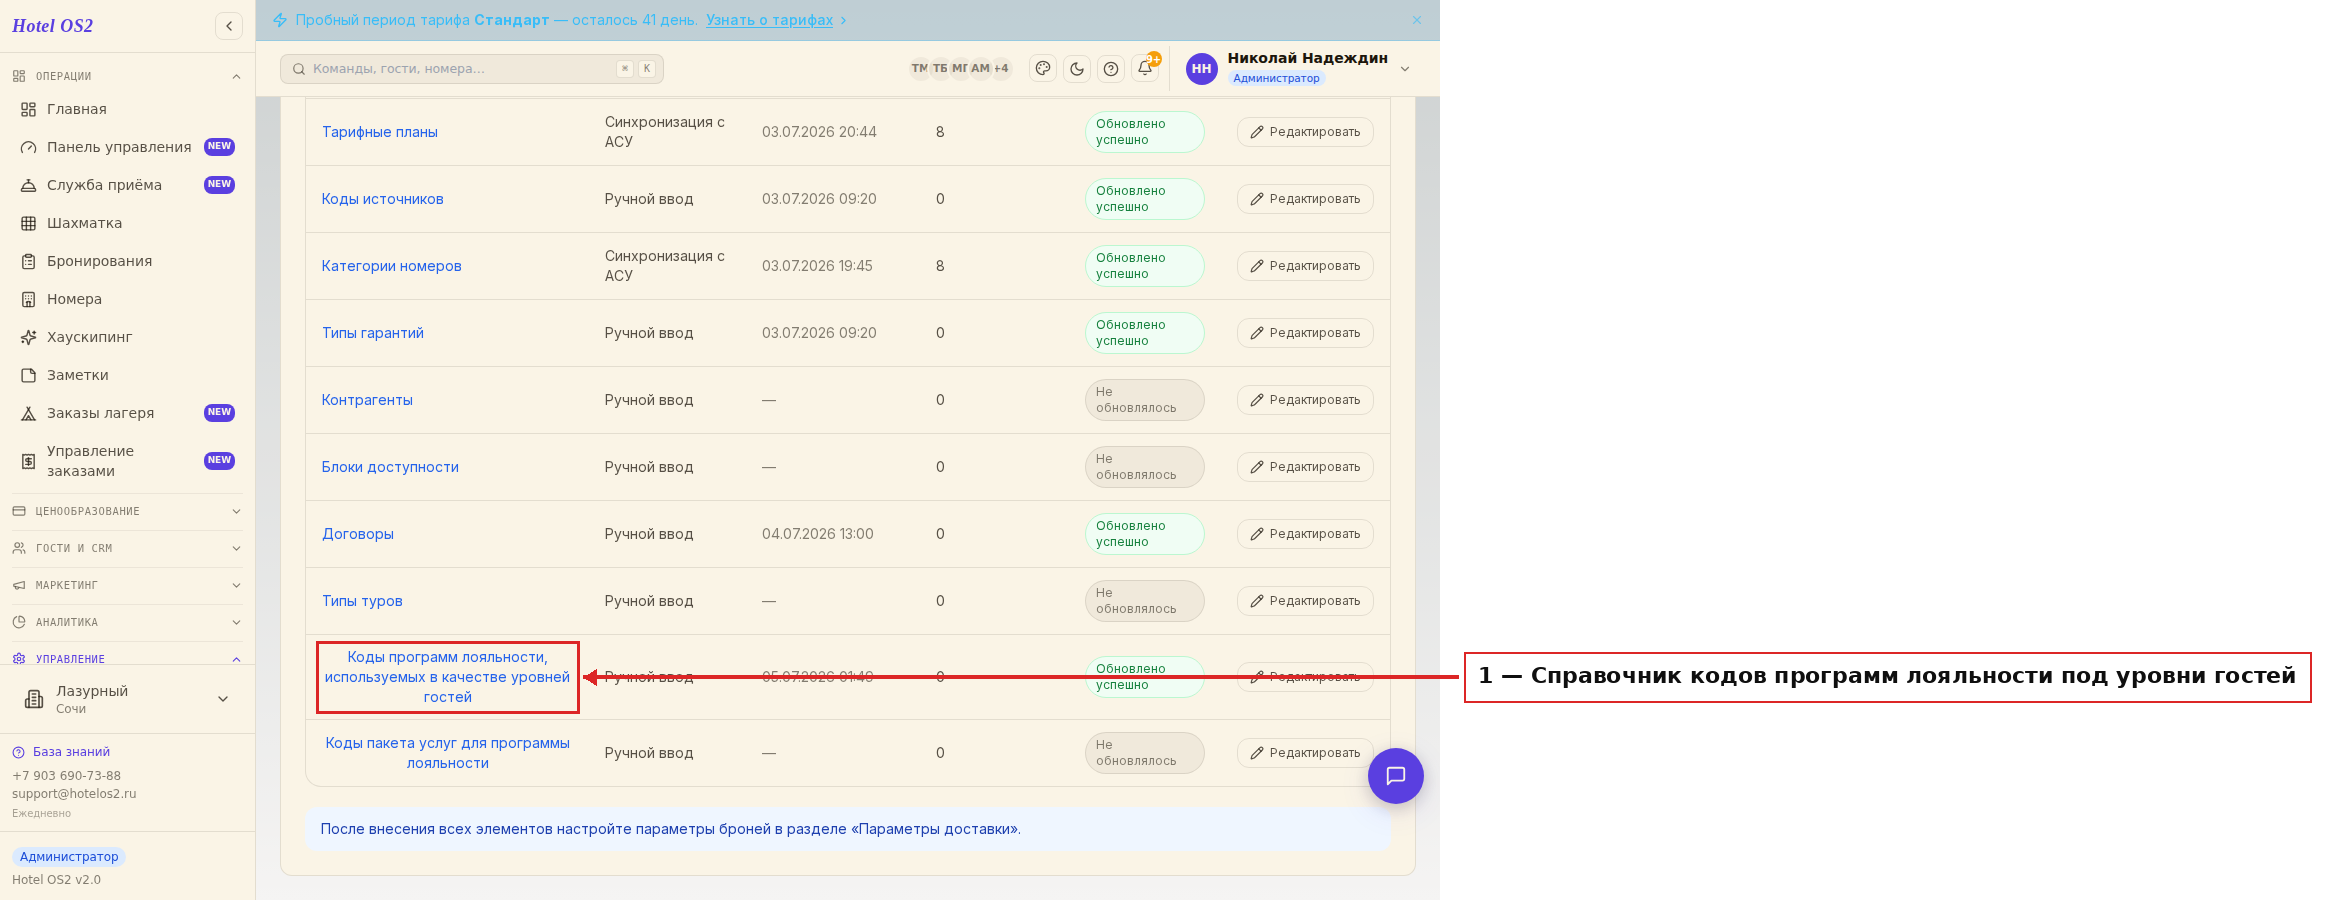The image size is (2335, 900).
Task: Dismiss the trial period banner
Action: 1417,20
